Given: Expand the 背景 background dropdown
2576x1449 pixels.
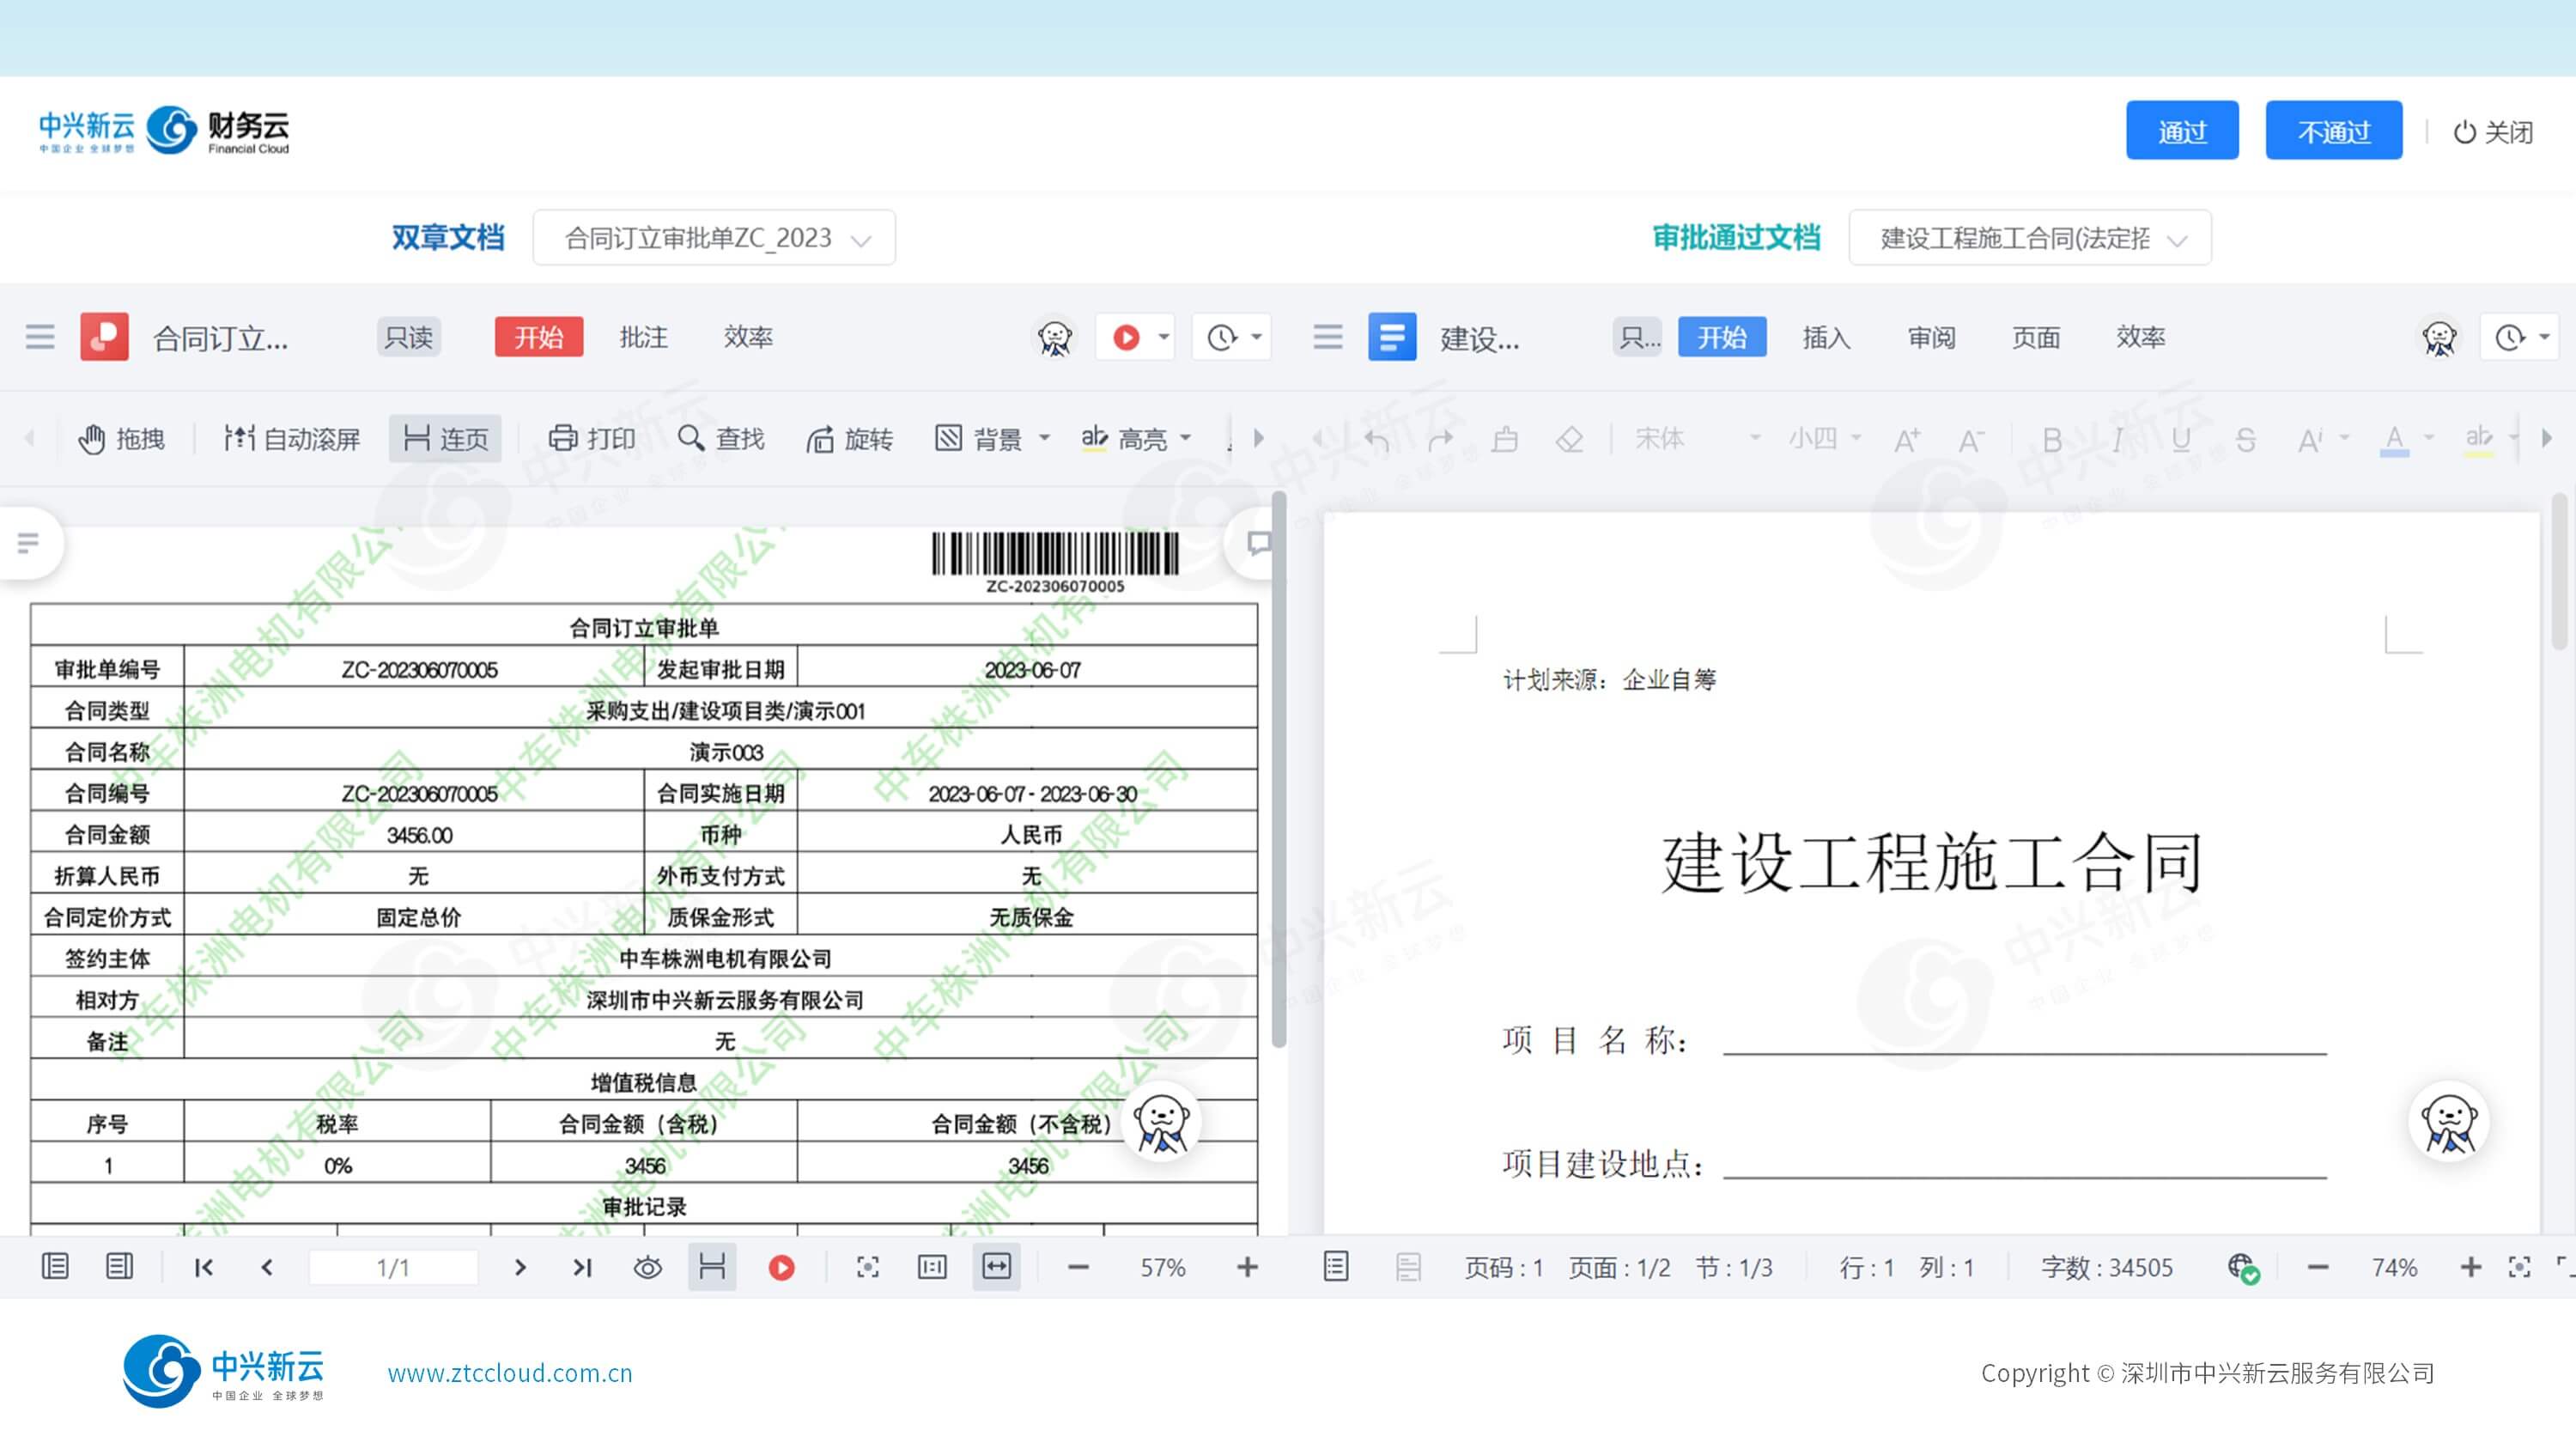Looking at the screenshot, I should click(1044, 438).
